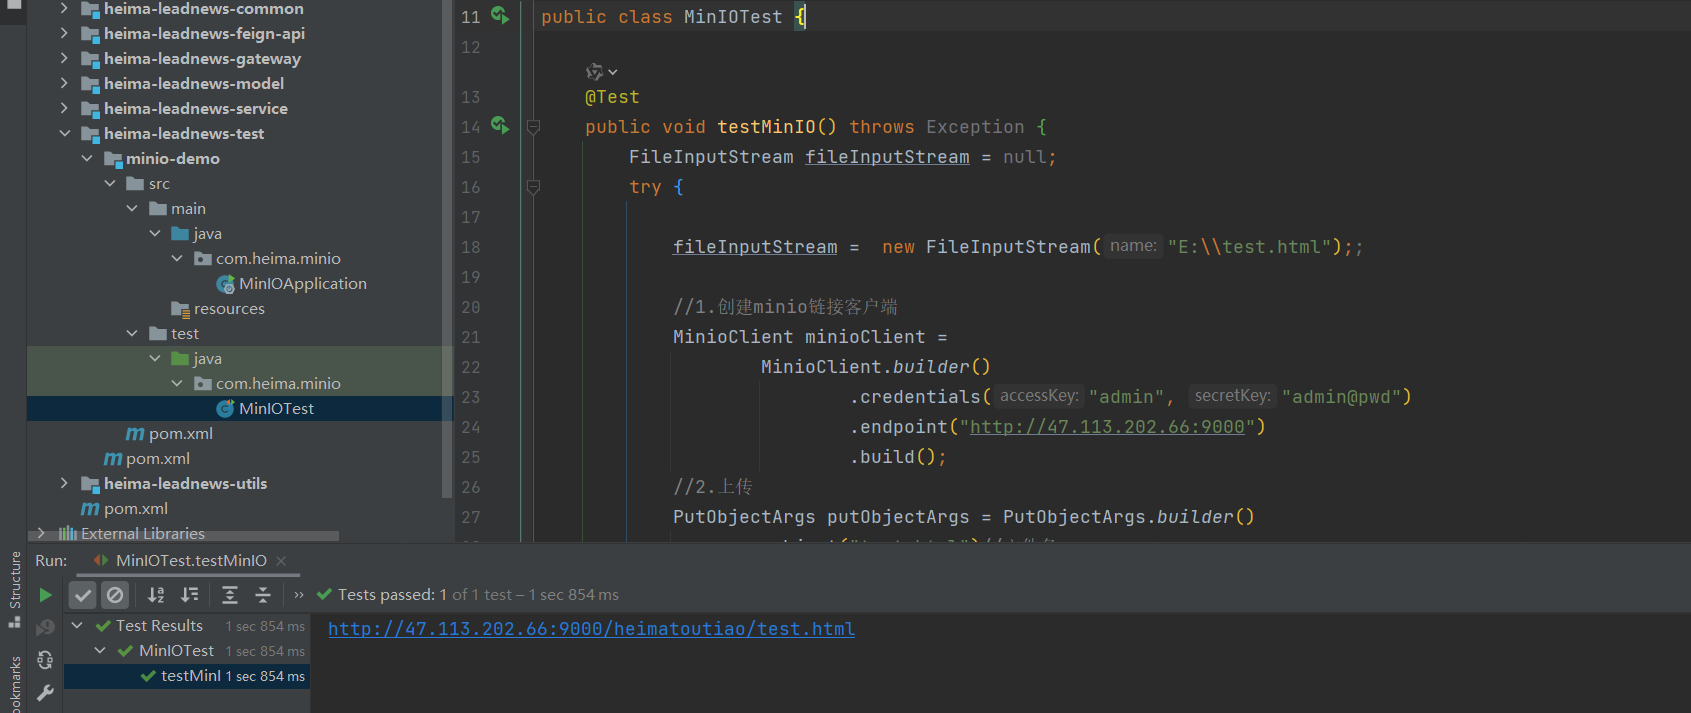
Task: Click the endpoint URL in code
Action: [x=1107, y=427]
